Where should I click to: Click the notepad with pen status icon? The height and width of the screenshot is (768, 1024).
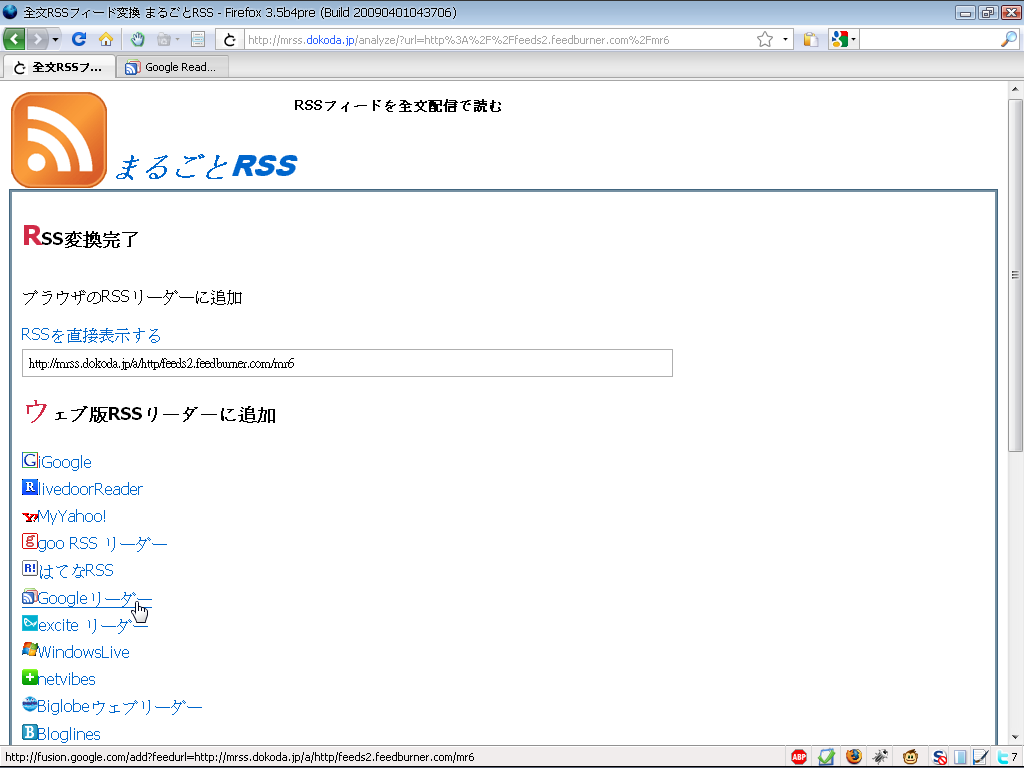click(980, 758)
